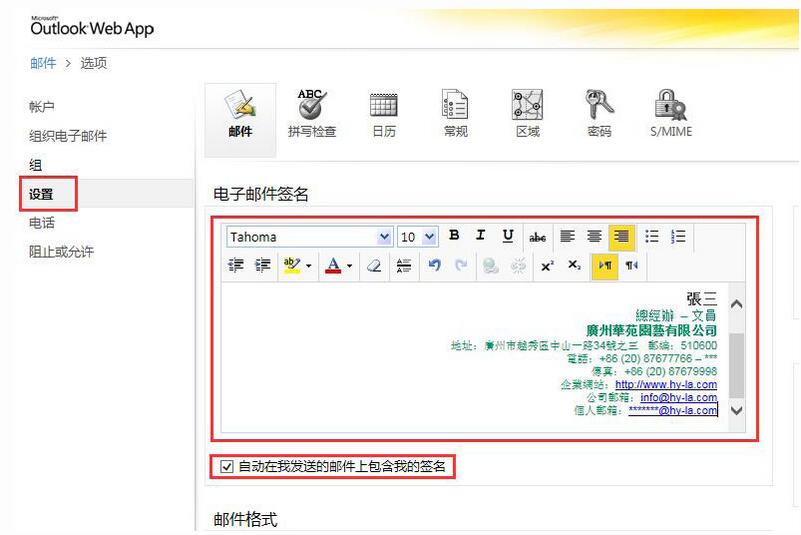The width and height of the screenshot is (801, 535).
Task: Open the 拼写检查 tab
Action: point(312,114)
